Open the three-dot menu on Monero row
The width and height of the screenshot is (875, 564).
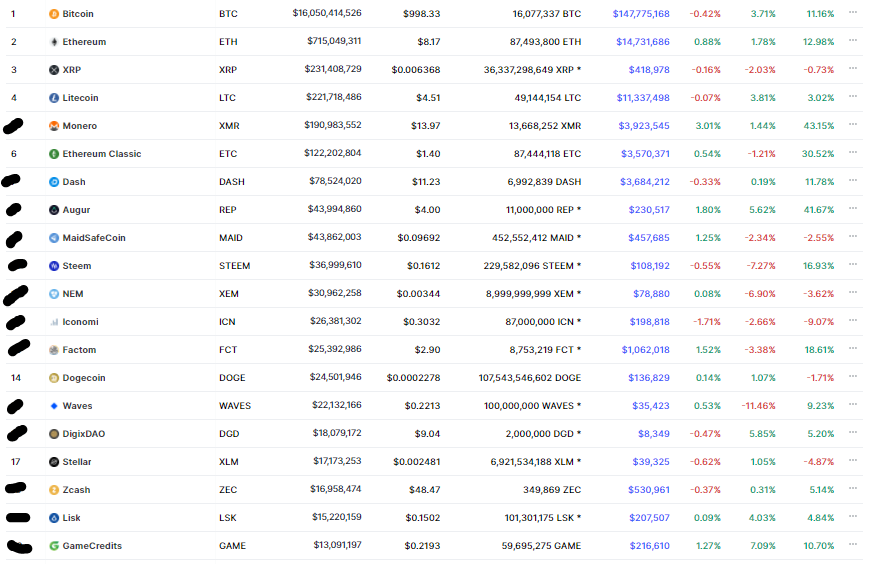tap(853, 124)
